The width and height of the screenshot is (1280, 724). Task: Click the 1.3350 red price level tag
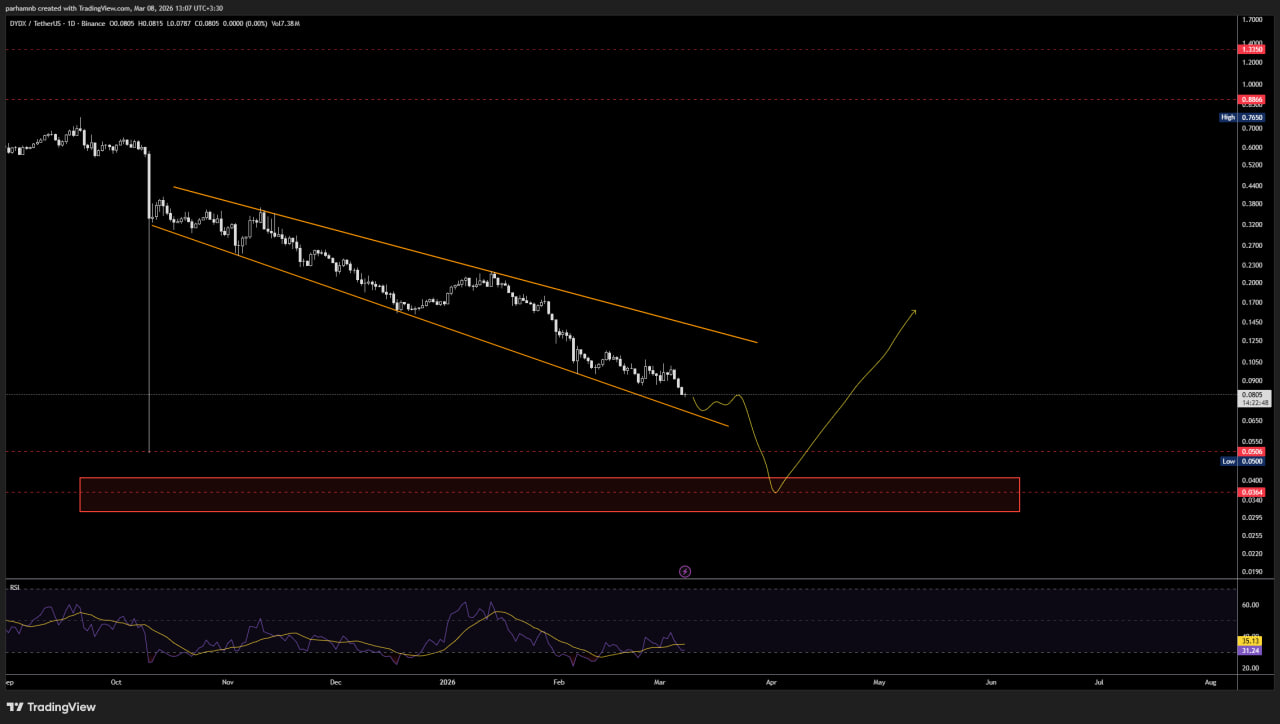pyautogui.click(x=1251, y=49)
